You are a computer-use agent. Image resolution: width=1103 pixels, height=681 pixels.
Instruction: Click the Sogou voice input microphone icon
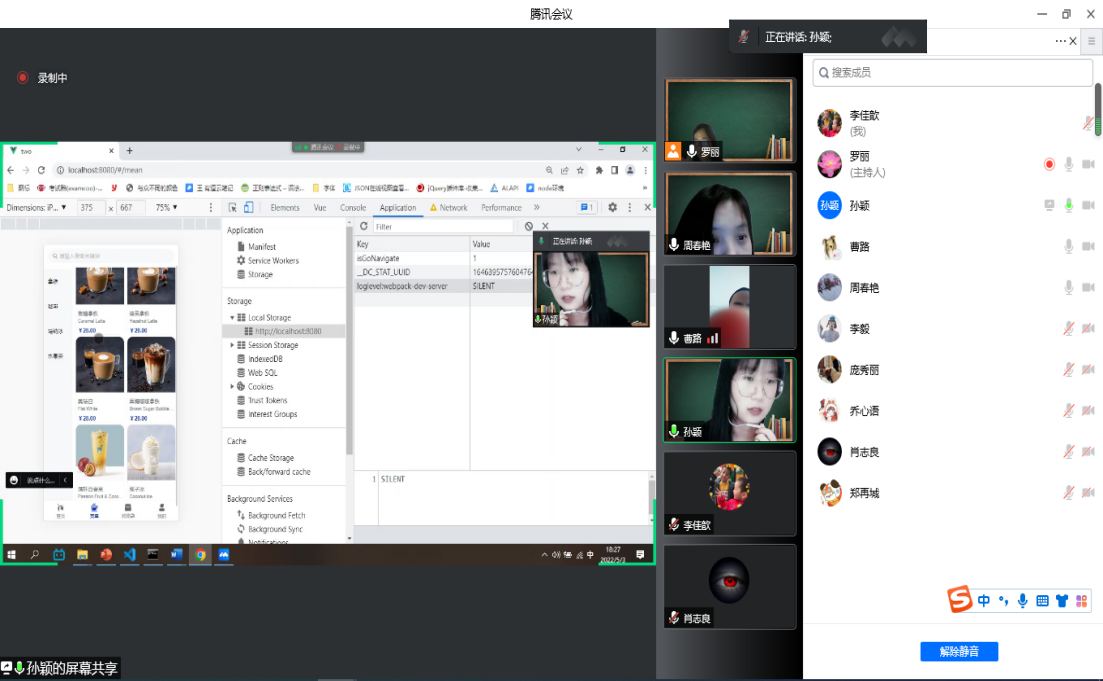[1022, 601]
